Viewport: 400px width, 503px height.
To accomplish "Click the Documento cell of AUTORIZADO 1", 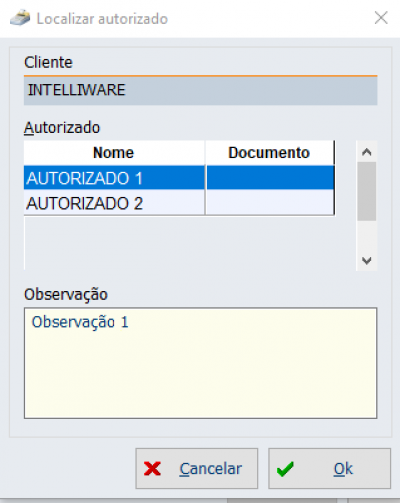I will tap(270, 178).
